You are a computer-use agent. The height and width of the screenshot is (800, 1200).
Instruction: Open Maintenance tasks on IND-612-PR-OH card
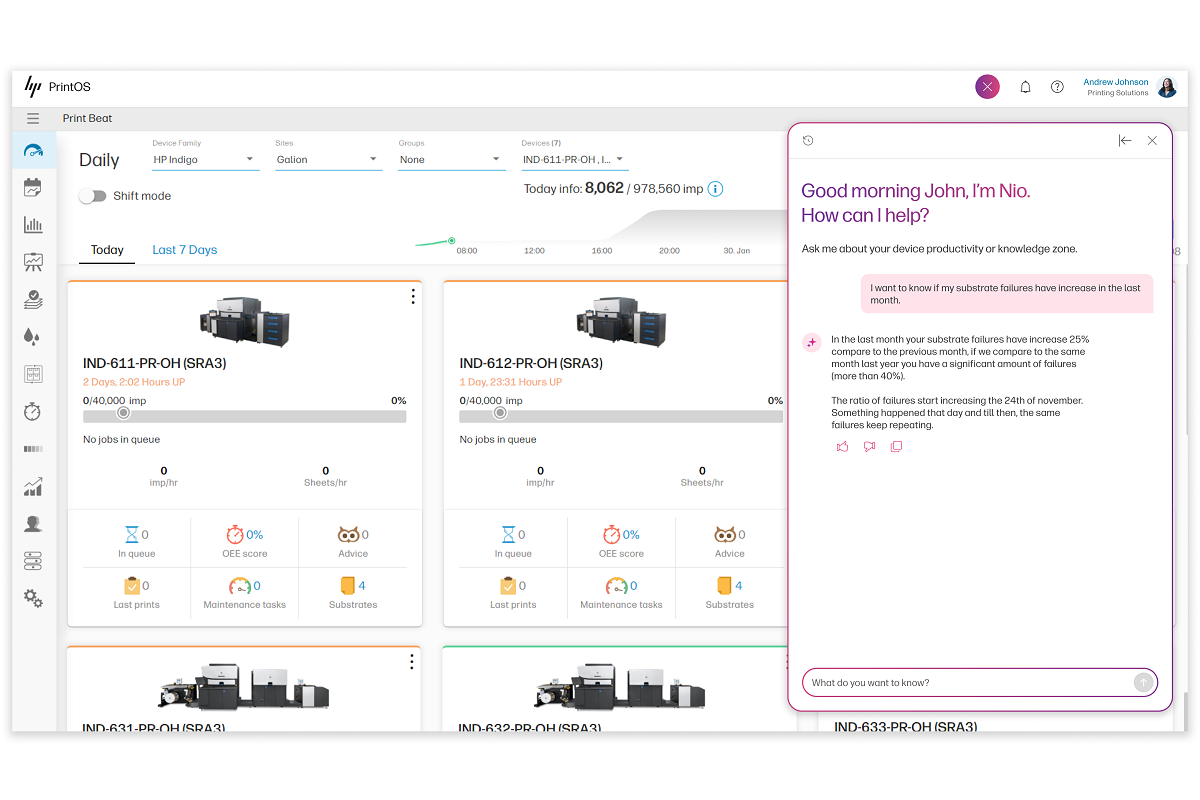coord(621,592)
